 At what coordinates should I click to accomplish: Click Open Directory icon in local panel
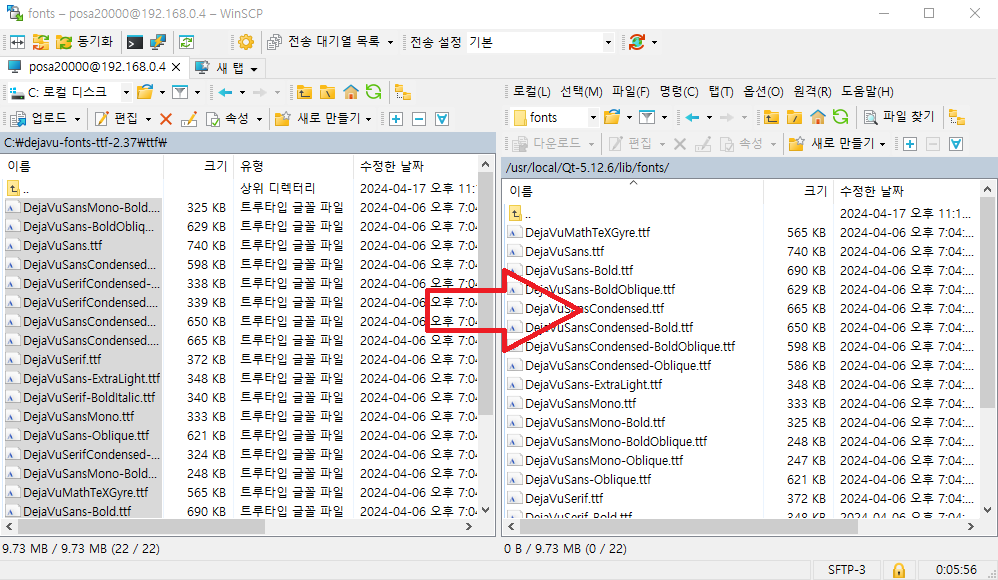pos(146,92)
